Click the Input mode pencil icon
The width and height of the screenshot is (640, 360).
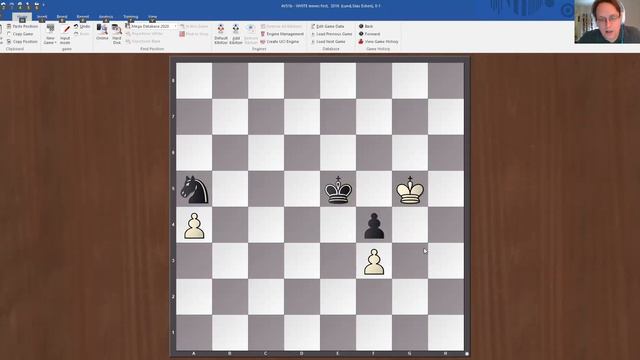[x=65, y=29]
